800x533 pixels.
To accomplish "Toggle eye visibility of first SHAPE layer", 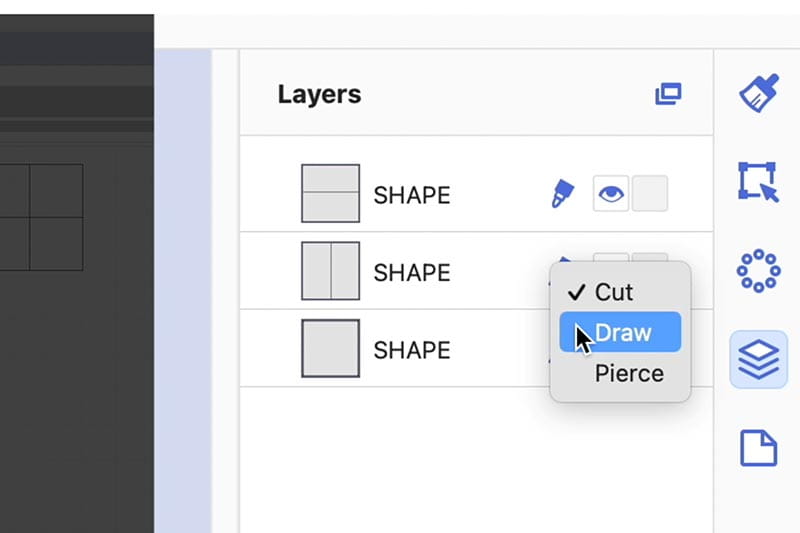I will pyautogui.click(x=611, y=194).
